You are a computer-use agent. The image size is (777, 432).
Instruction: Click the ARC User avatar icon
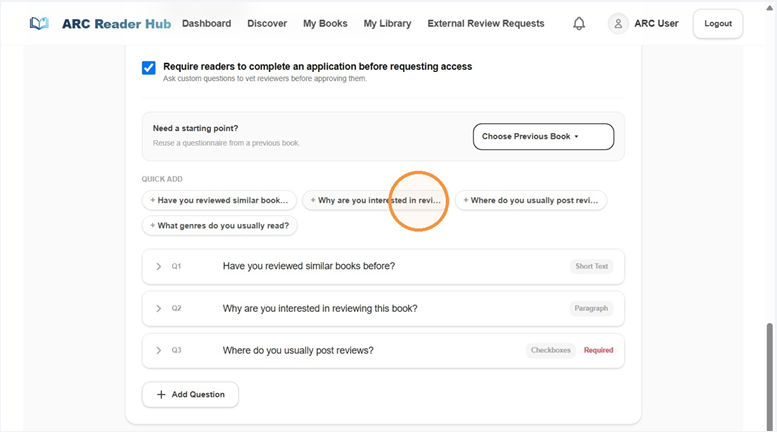point(618,23)
